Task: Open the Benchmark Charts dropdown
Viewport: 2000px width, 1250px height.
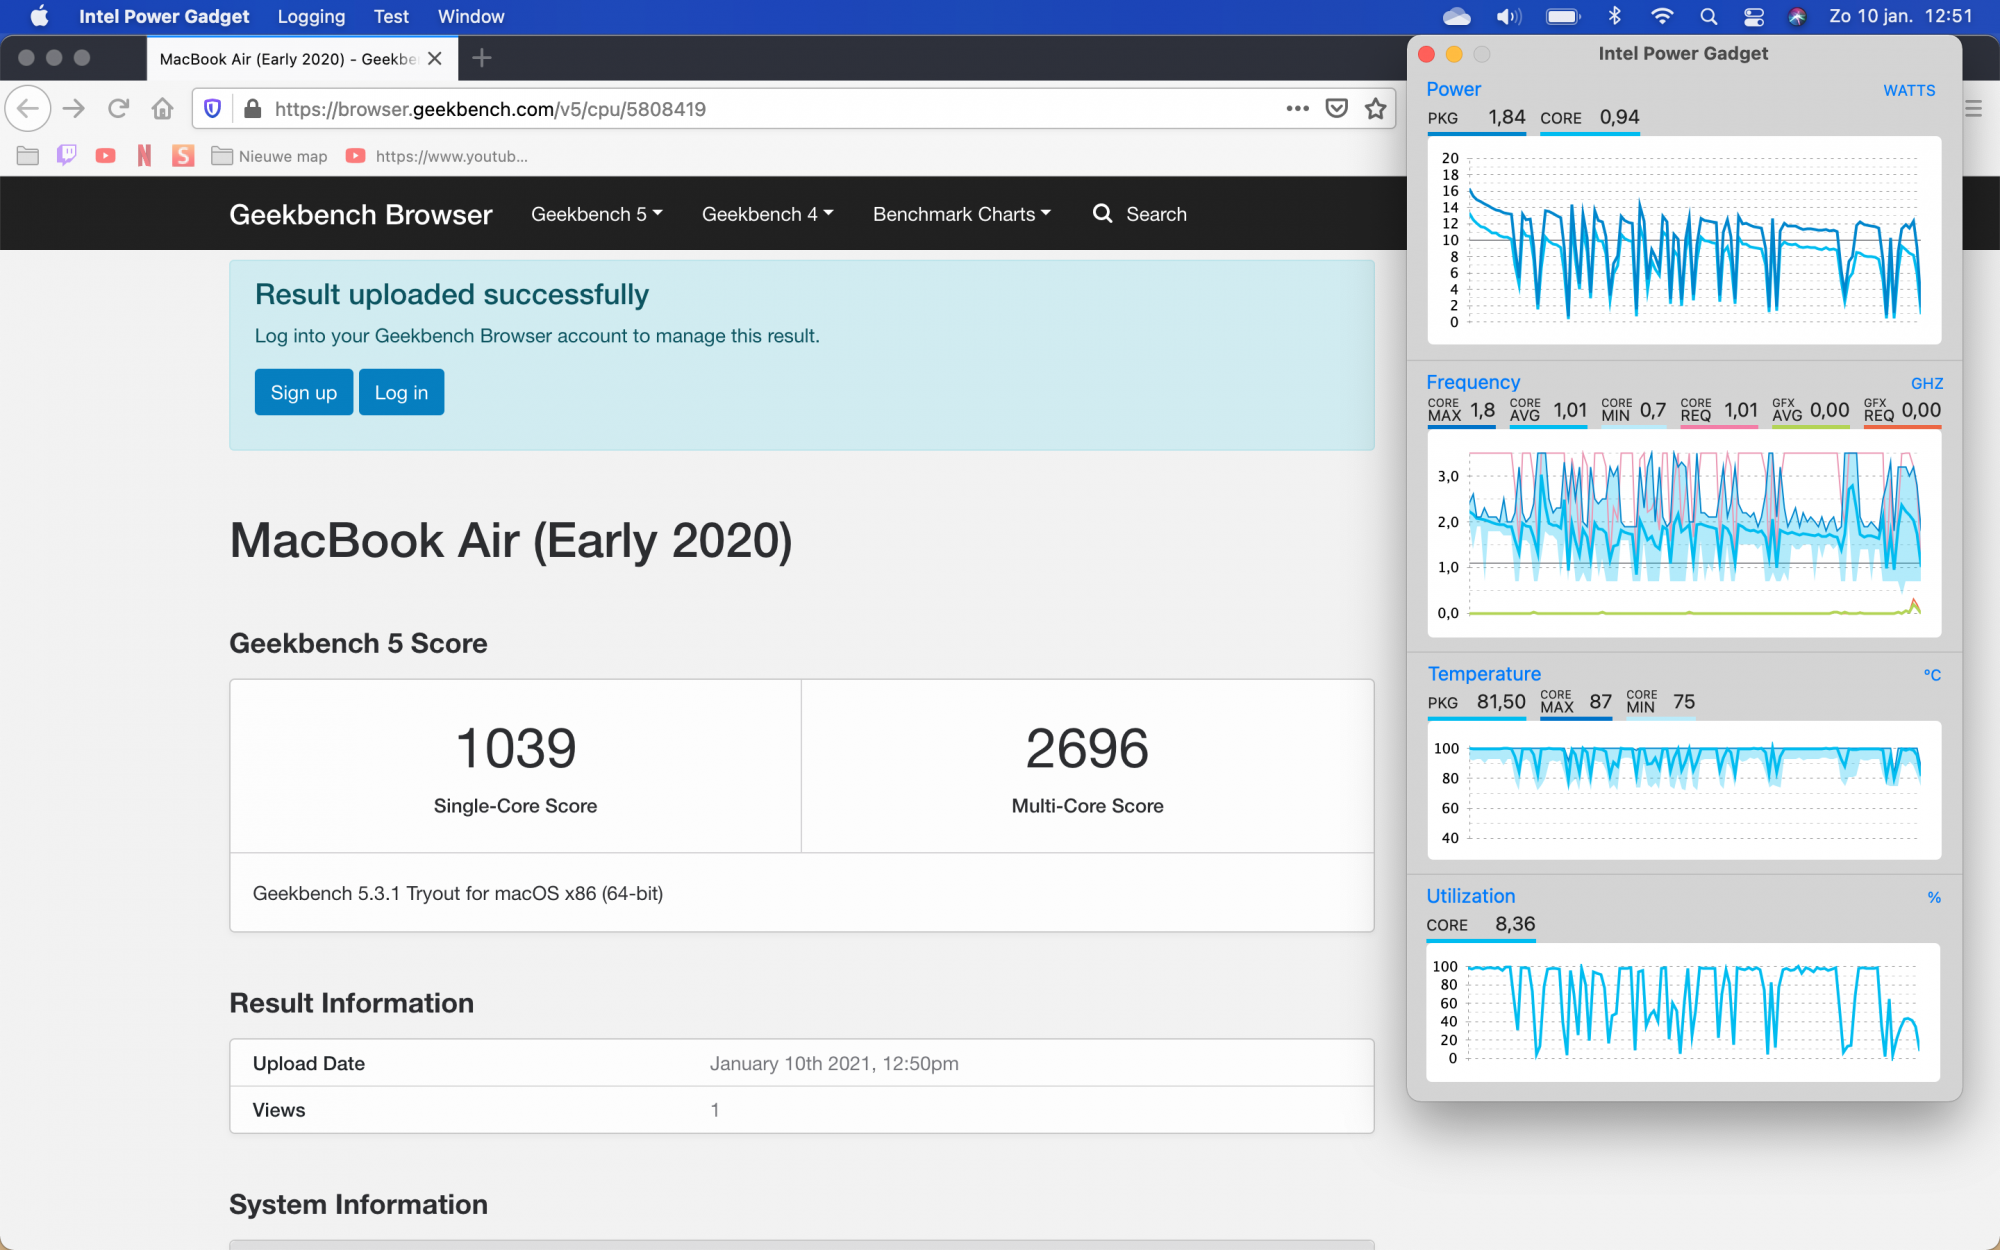Action: pyautogui.click(x=961, y=214)
